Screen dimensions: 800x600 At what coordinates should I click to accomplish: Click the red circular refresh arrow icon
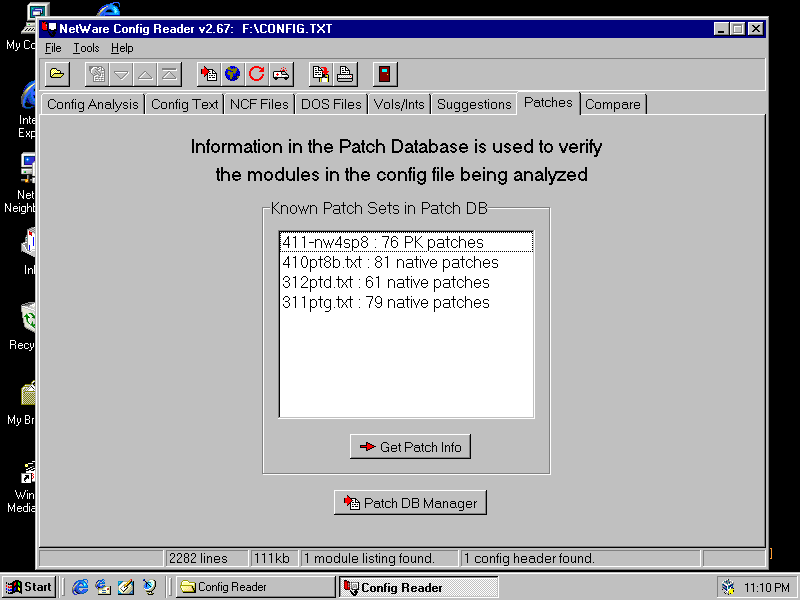[x=257, y=74]
